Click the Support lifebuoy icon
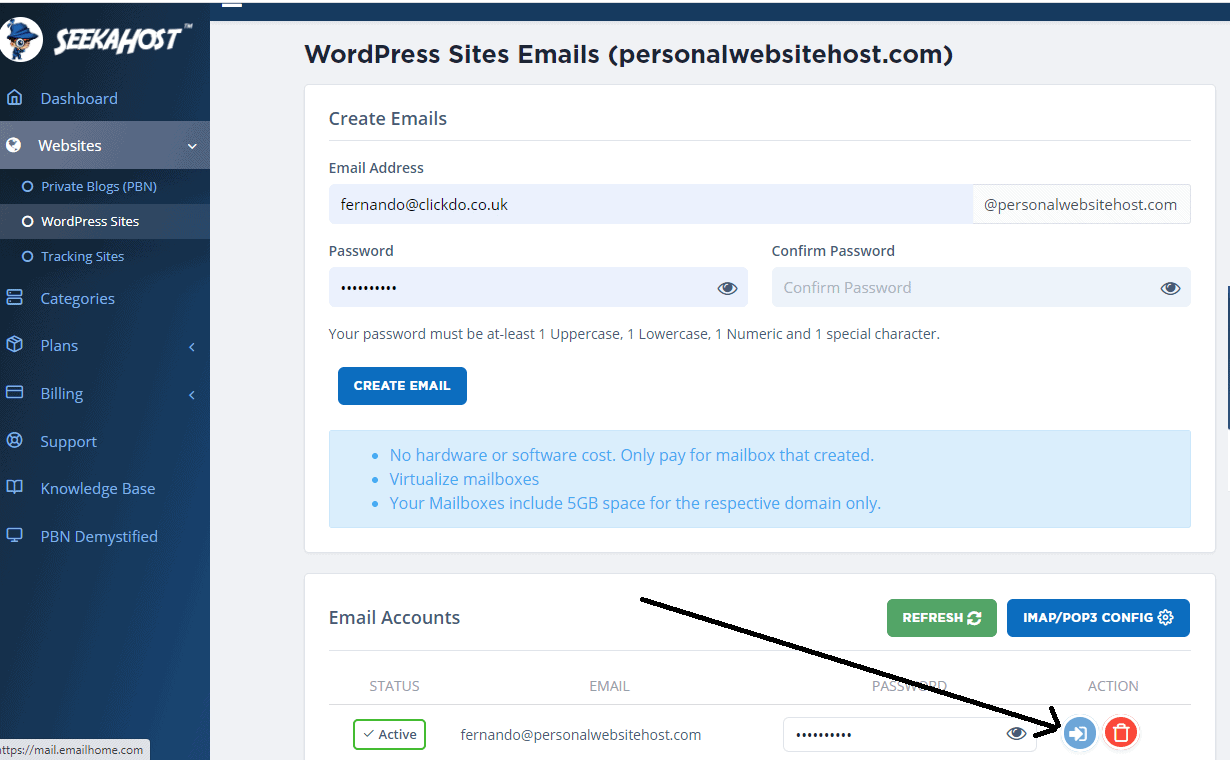 pos(14,441)
